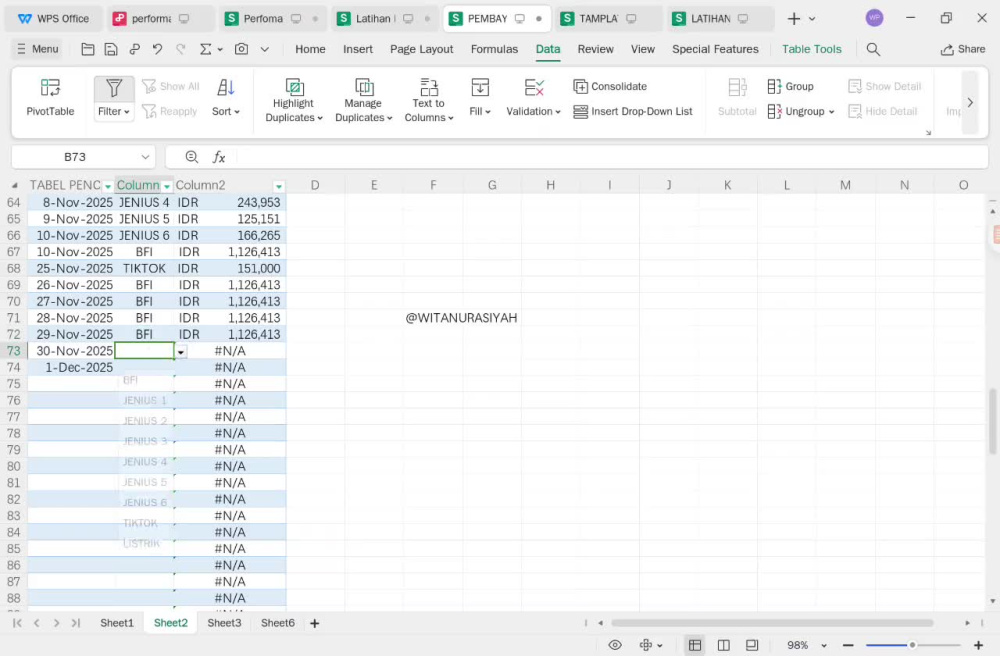Click Insert Drop-Down List
The height and width of the screenshot is (656, 1000).
click(632, 112)
